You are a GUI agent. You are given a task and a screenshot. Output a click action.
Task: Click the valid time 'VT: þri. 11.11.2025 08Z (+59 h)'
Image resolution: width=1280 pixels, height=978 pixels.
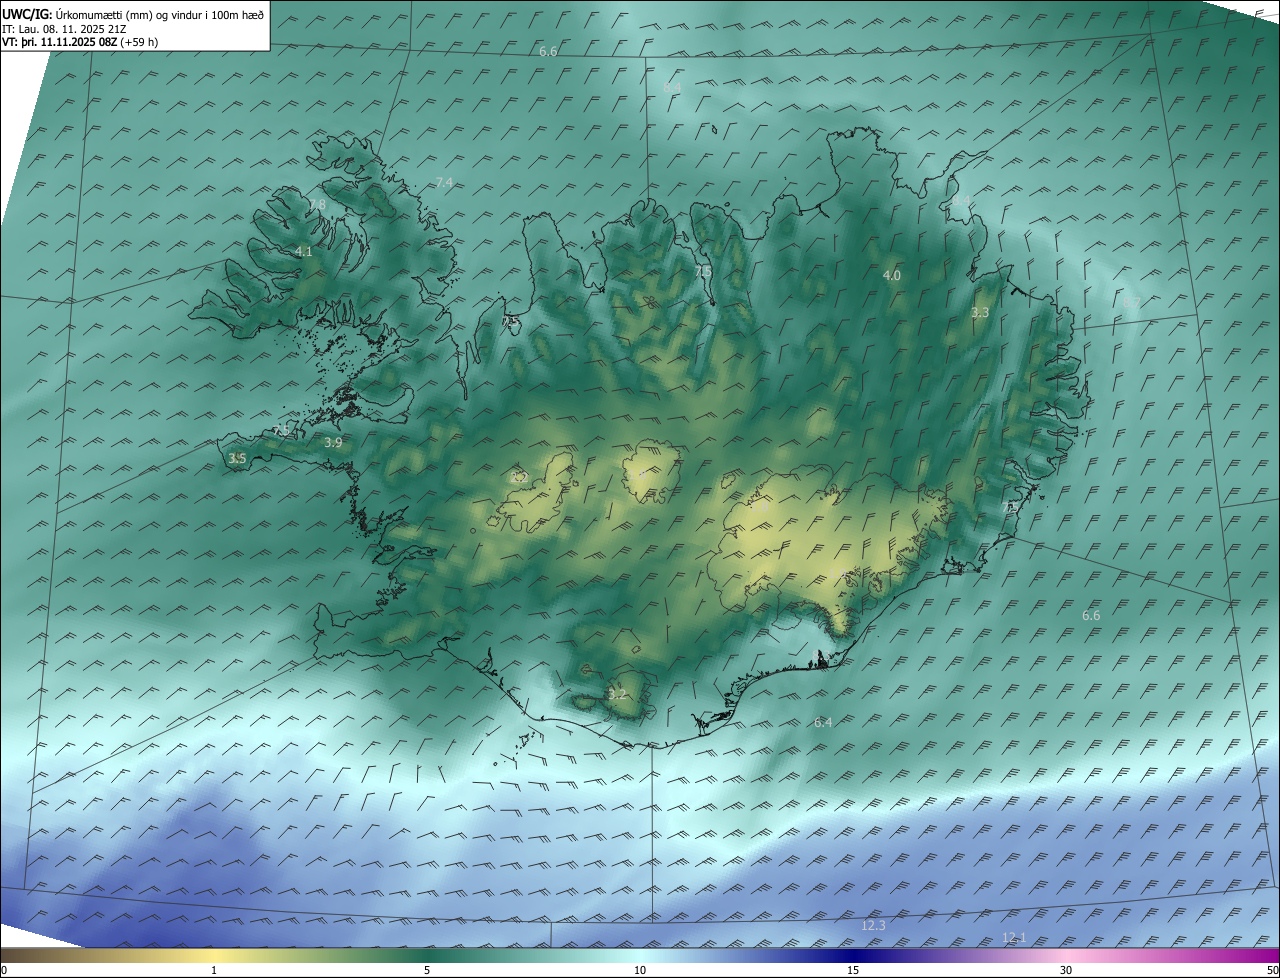[x=80, y=42]
